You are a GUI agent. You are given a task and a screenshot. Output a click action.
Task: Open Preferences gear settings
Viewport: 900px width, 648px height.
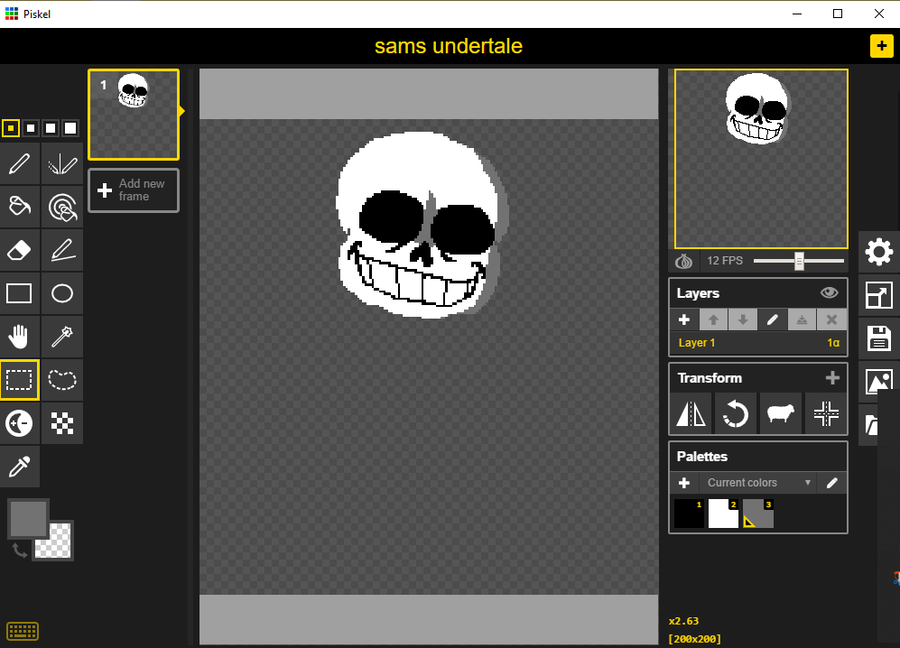tap(879, 252)
